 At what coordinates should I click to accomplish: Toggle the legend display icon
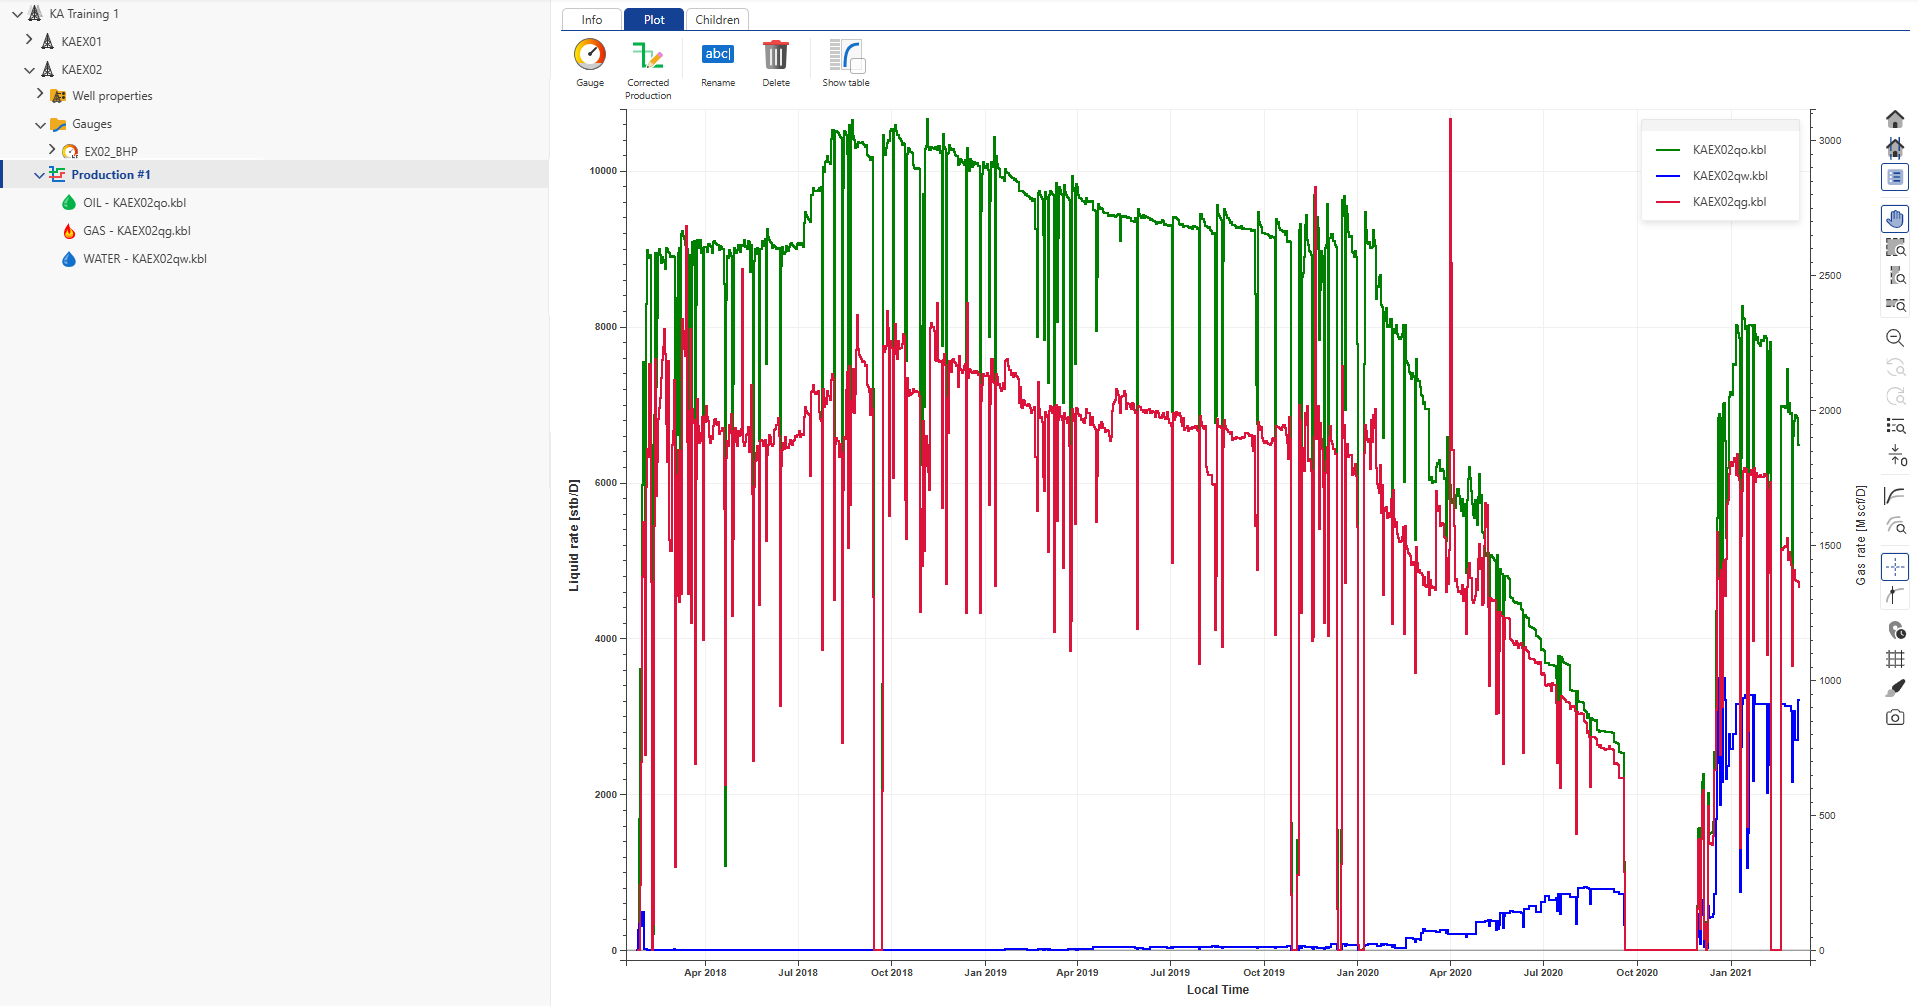[x=1894, y=177]
